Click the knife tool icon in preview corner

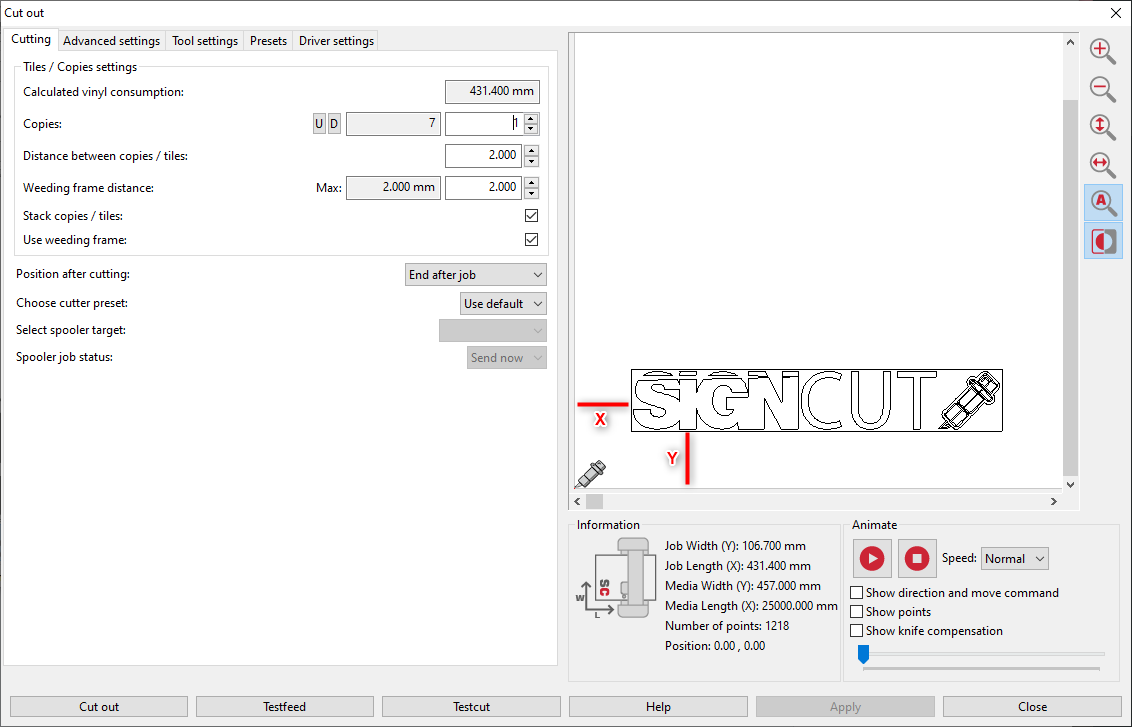coord(591,474)
